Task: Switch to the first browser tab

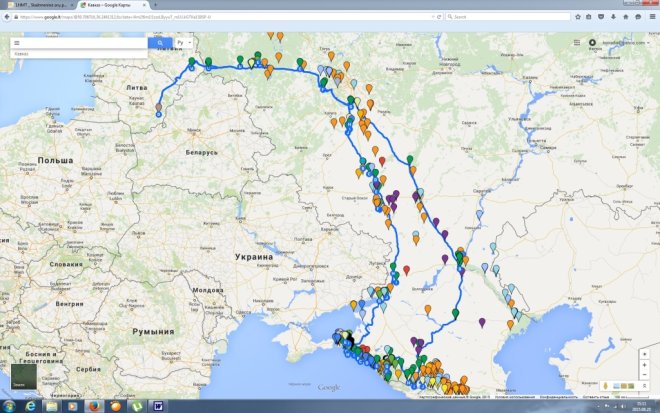Action: [40, 5]
